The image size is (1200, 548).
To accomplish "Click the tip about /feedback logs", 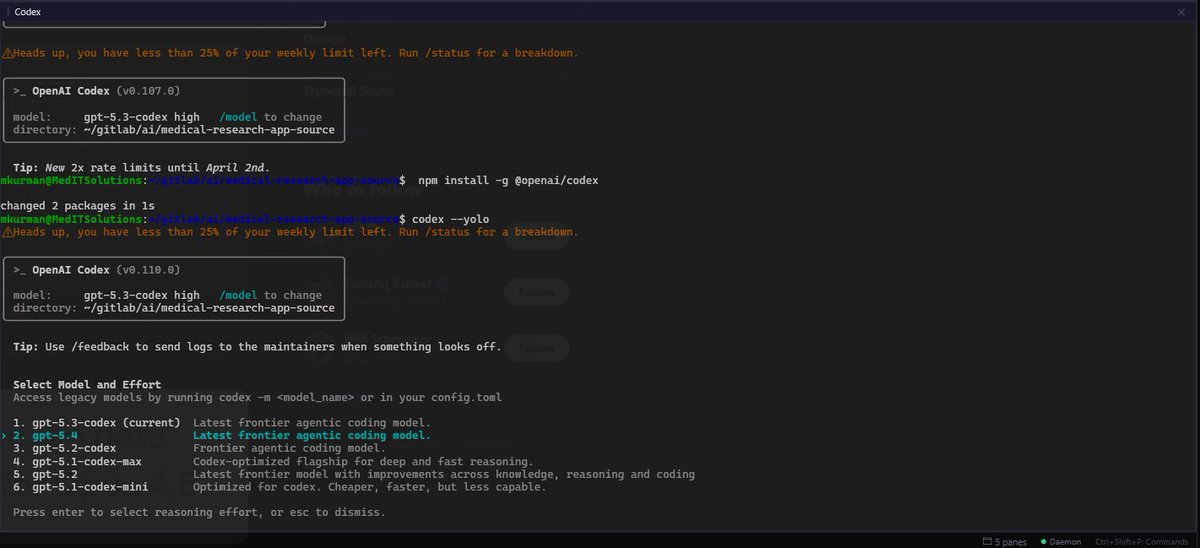I will 257,346.
